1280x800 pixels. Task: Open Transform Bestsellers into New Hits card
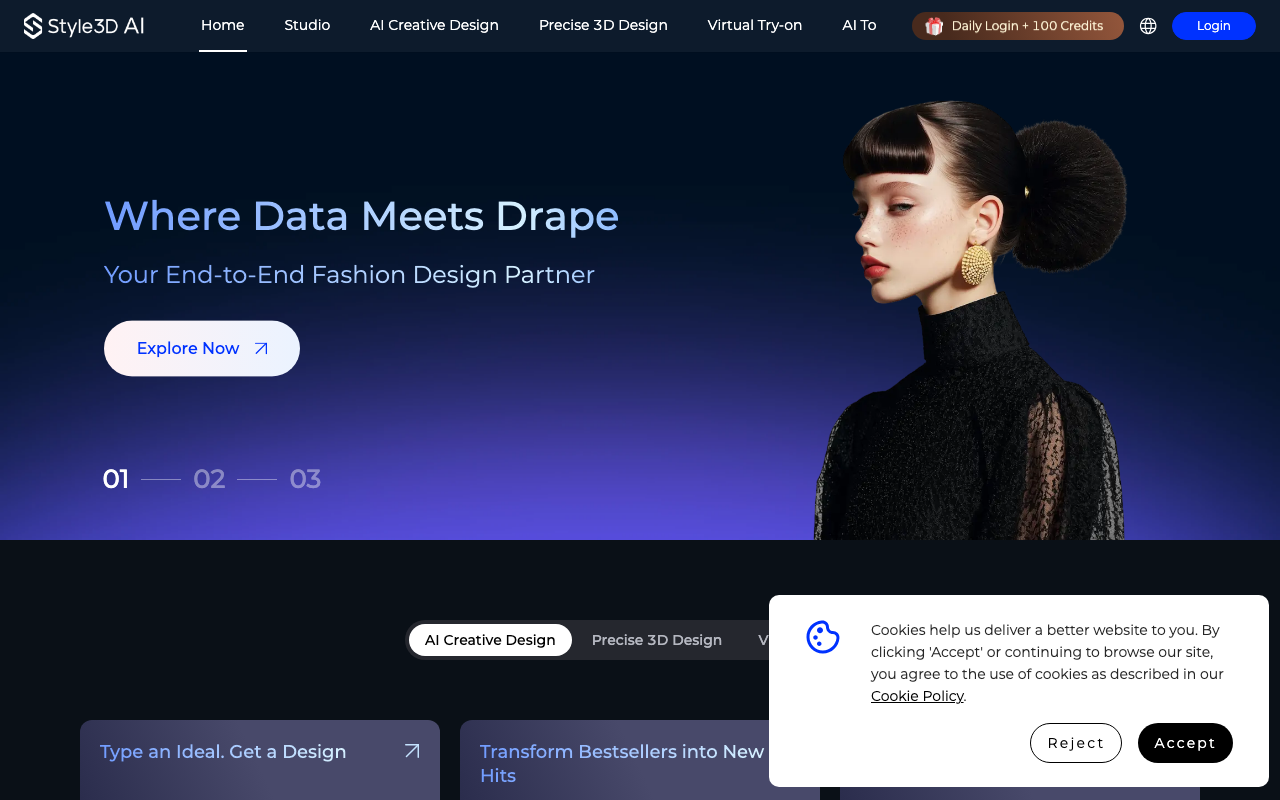click(x=622, y=763)
